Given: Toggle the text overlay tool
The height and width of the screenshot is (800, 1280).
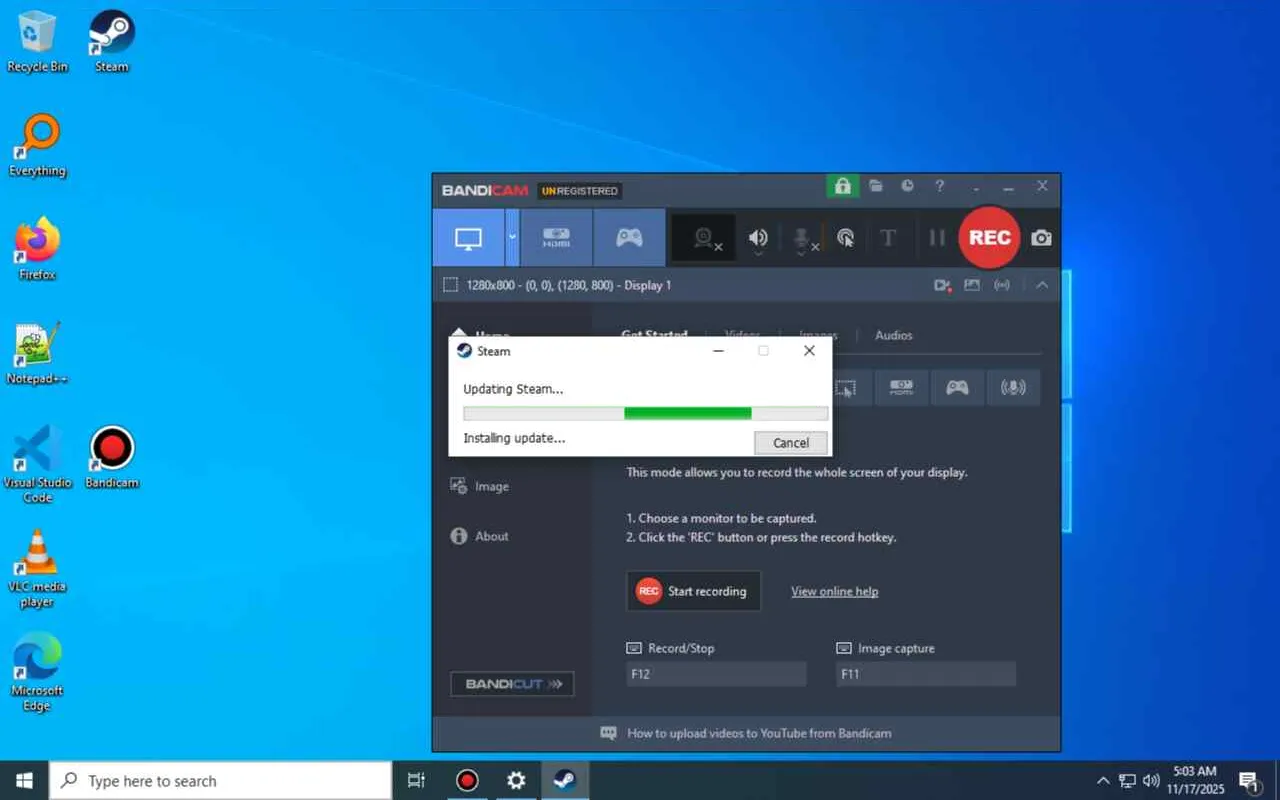Looking at the screenshot, I should click(x=888, y=238).
